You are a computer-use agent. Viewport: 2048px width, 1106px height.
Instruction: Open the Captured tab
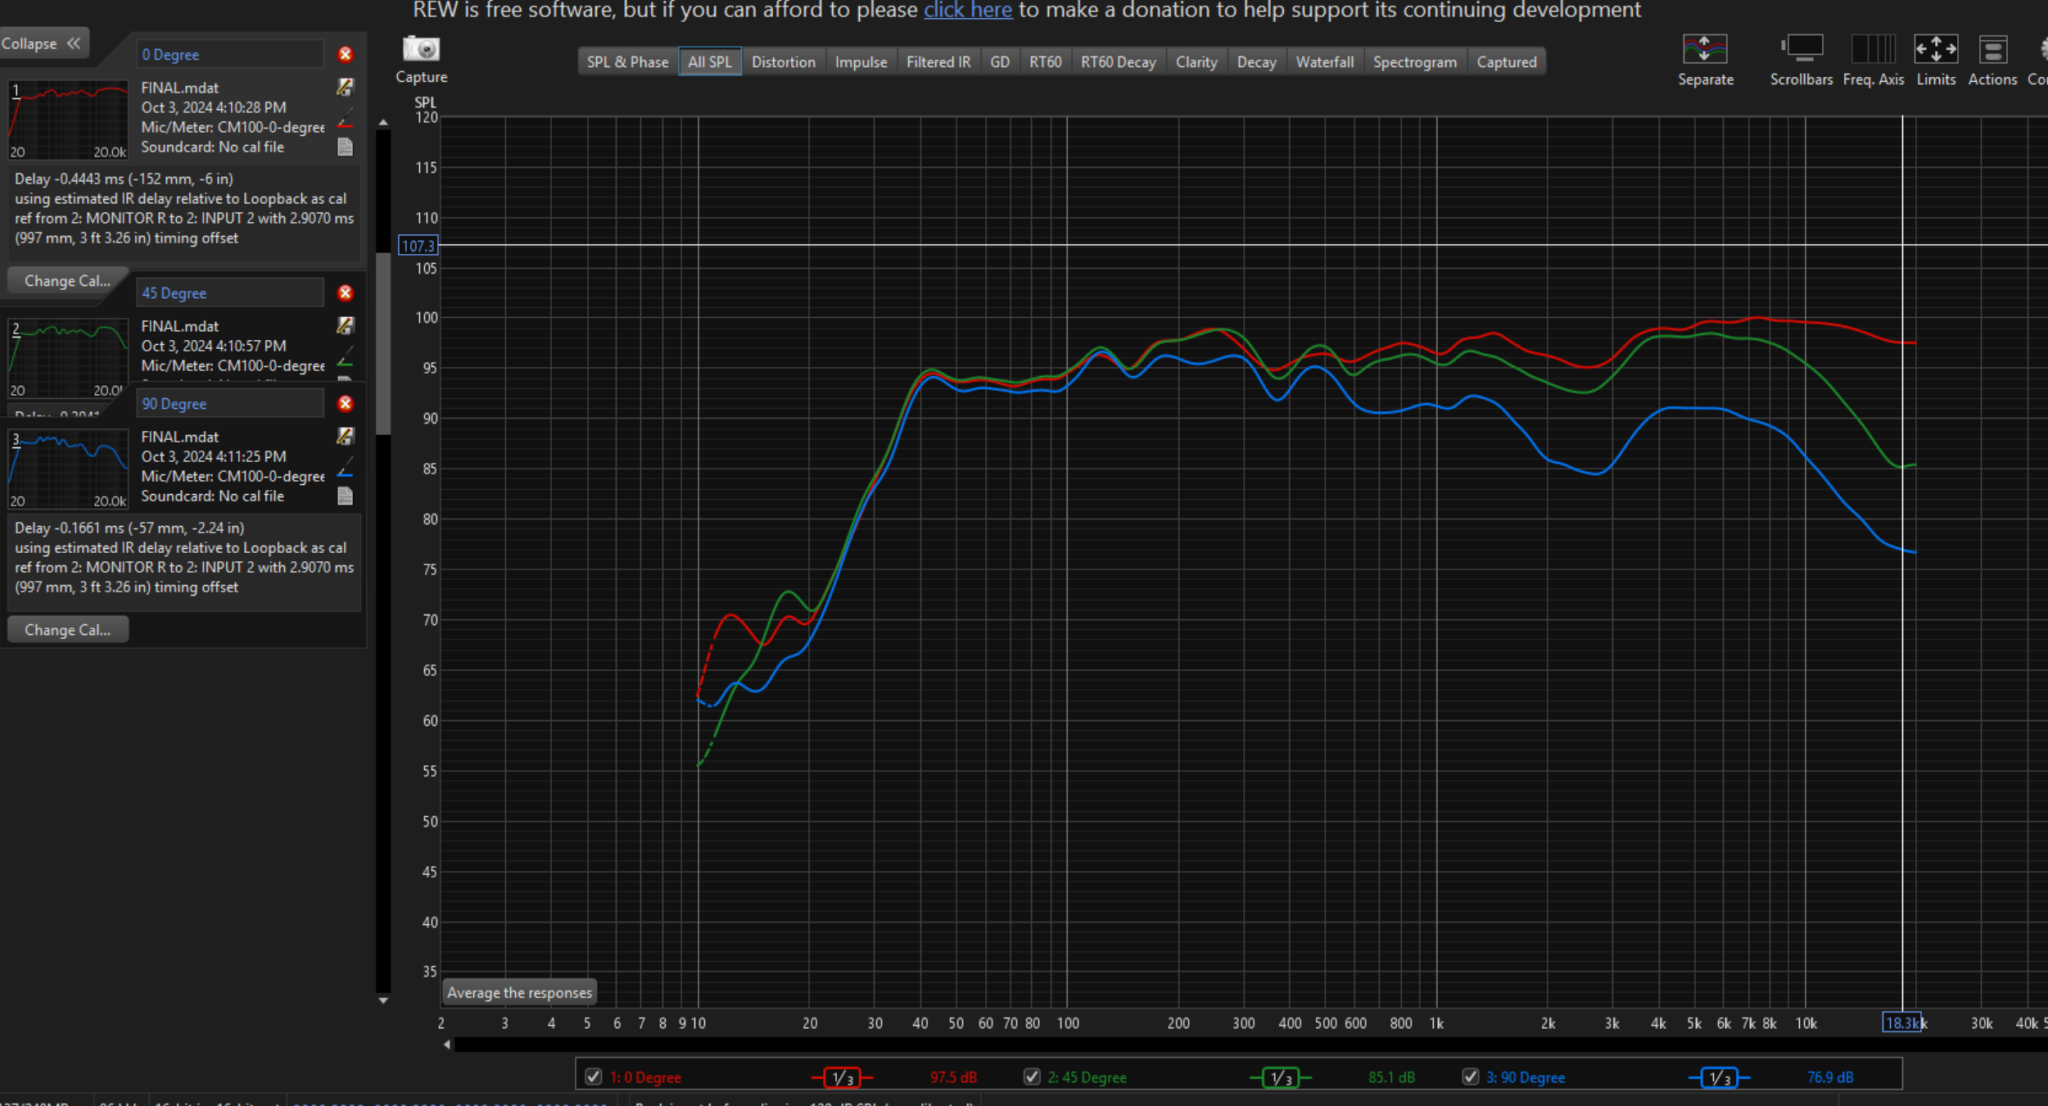click(x=1506, y=62)
